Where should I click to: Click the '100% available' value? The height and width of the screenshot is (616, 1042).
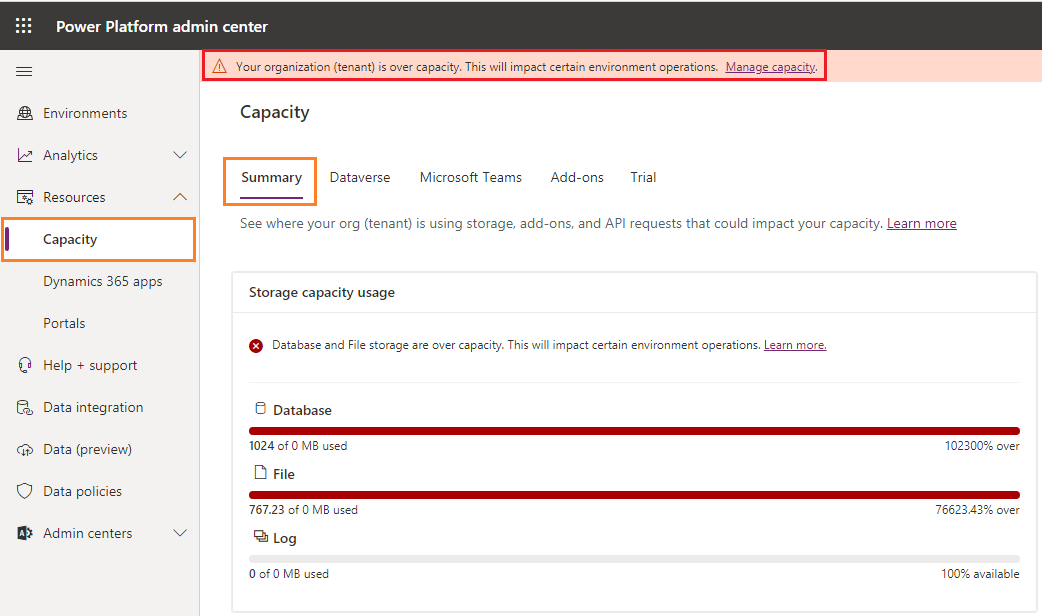click(980, 573)
